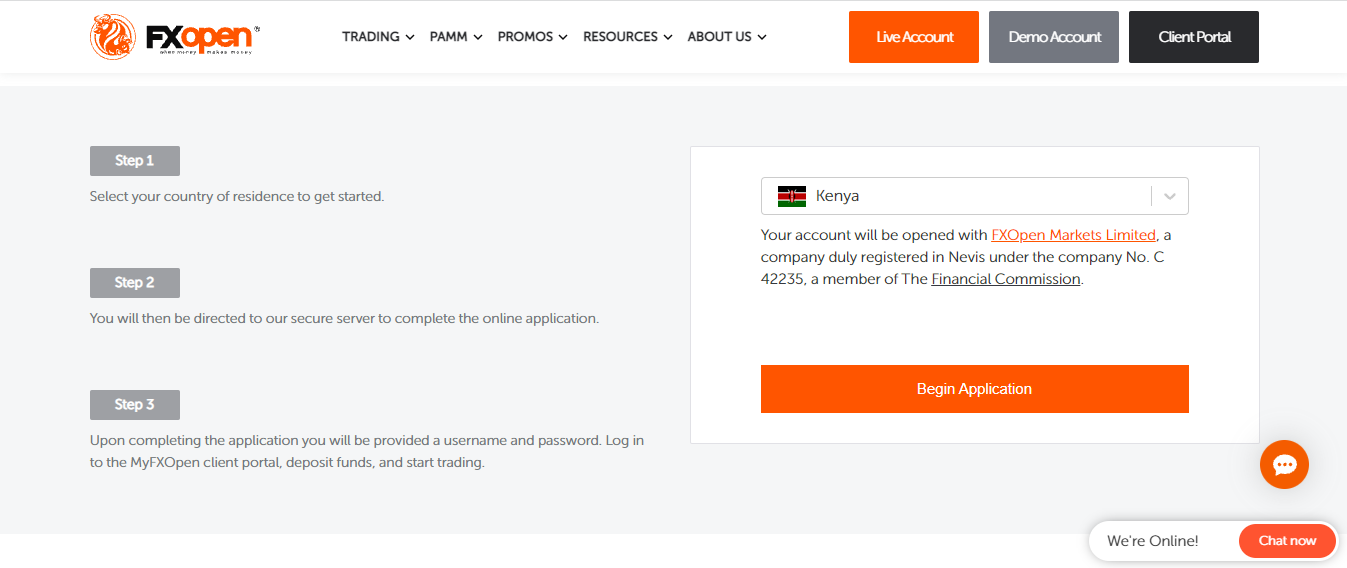Expand the country dropdown chevron
Image resolution: width=1347 pixels, height=568 pixels.
click(1170, 196)
